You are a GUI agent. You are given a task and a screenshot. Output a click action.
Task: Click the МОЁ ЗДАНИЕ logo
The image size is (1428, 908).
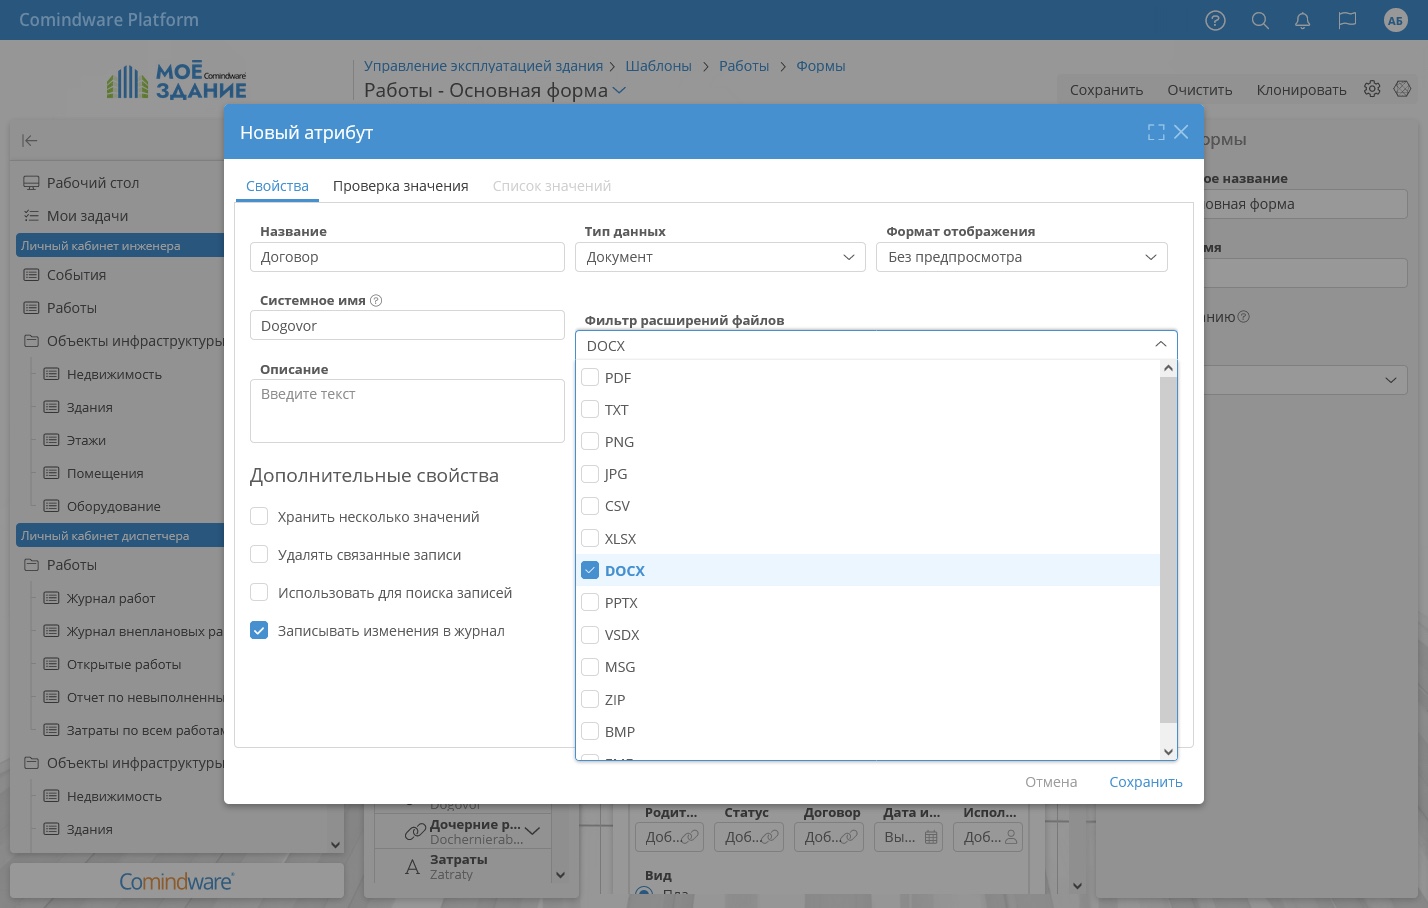(176, 81)
